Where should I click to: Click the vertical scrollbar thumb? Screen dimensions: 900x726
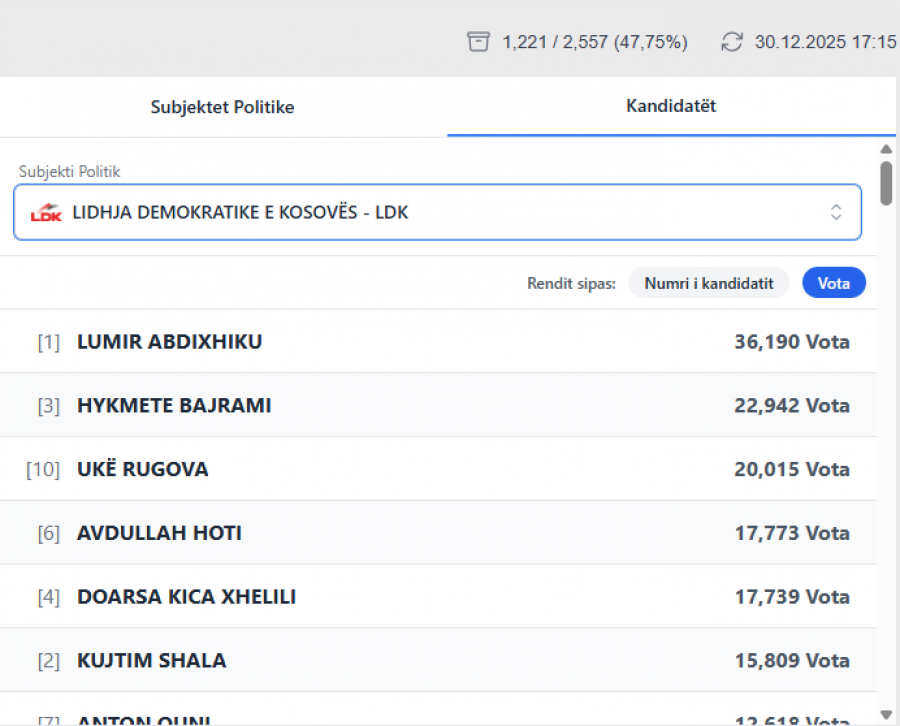click(x=886, y=183)
